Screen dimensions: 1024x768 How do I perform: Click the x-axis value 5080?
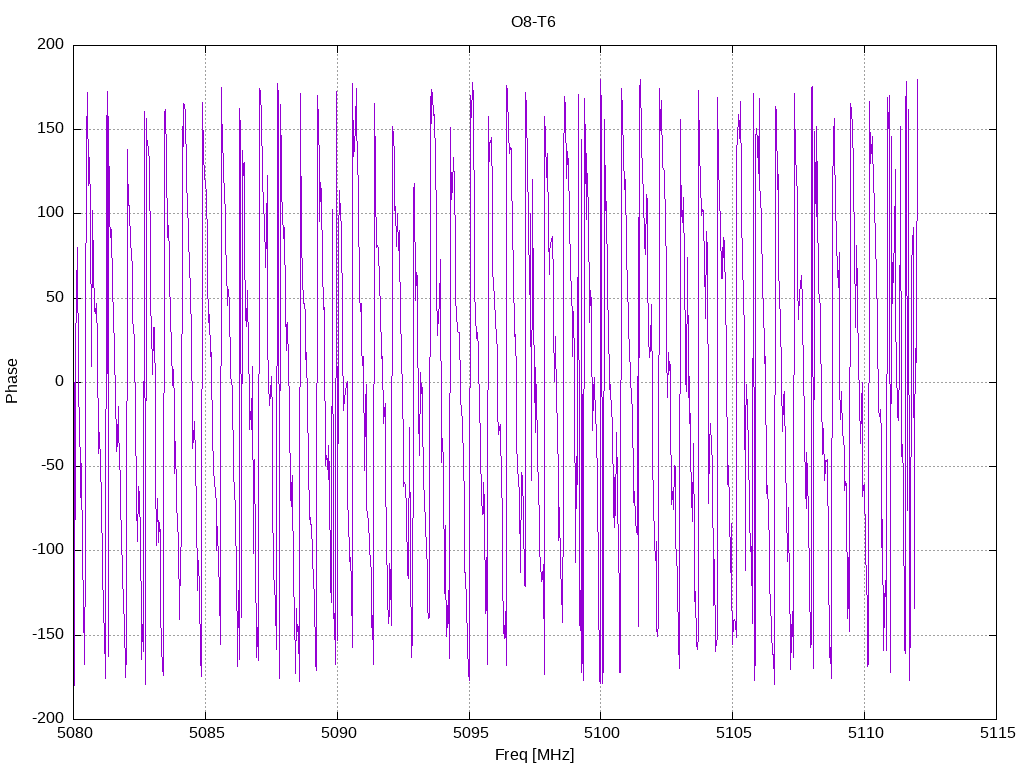click(x=75, y=733)
